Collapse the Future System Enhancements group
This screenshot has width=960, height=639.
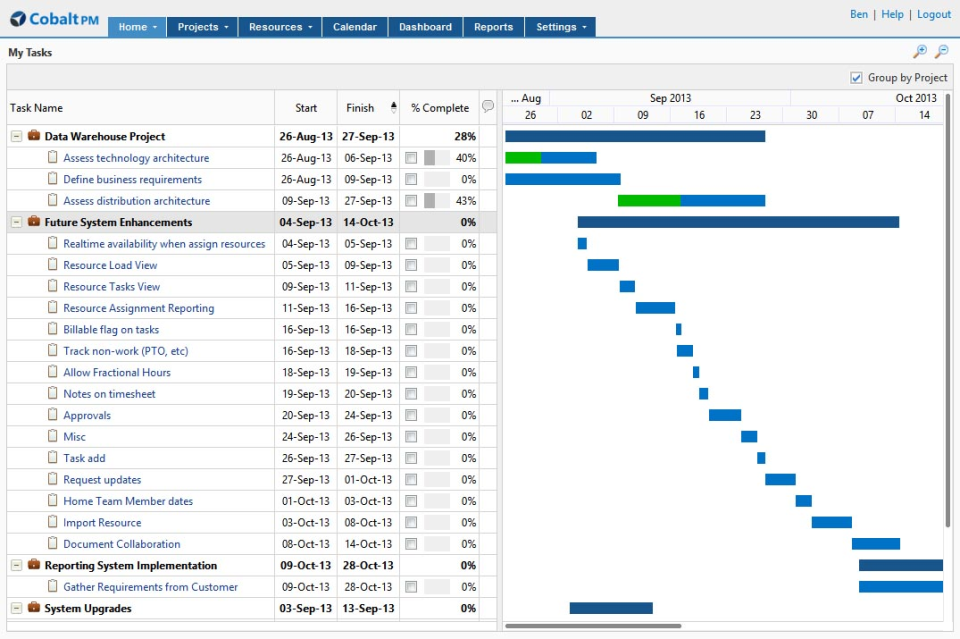point(16,222)
